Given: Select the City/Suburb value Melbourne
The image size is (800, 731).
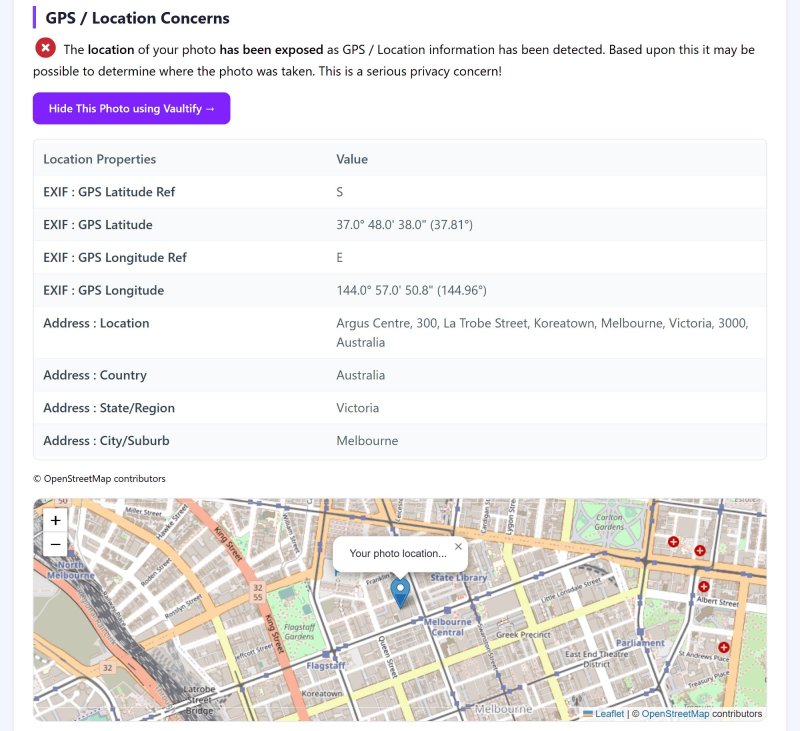Looking at the screenshot, I should click(367, 441).
